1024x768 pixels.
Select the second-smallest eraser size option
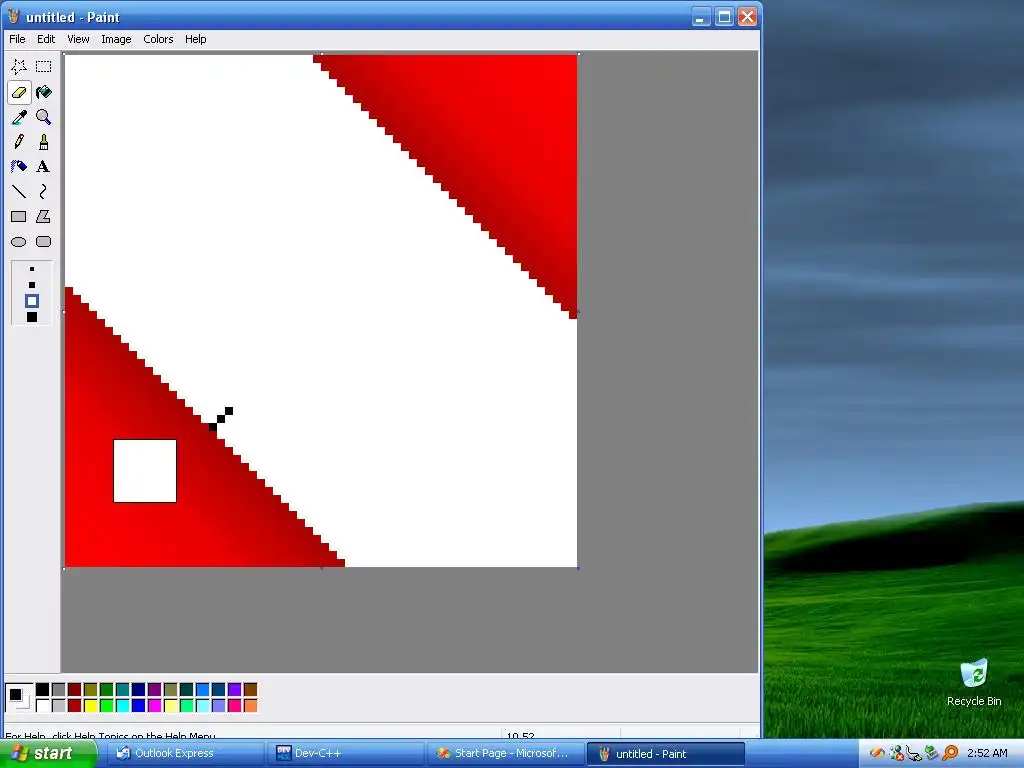pos(32,285)
